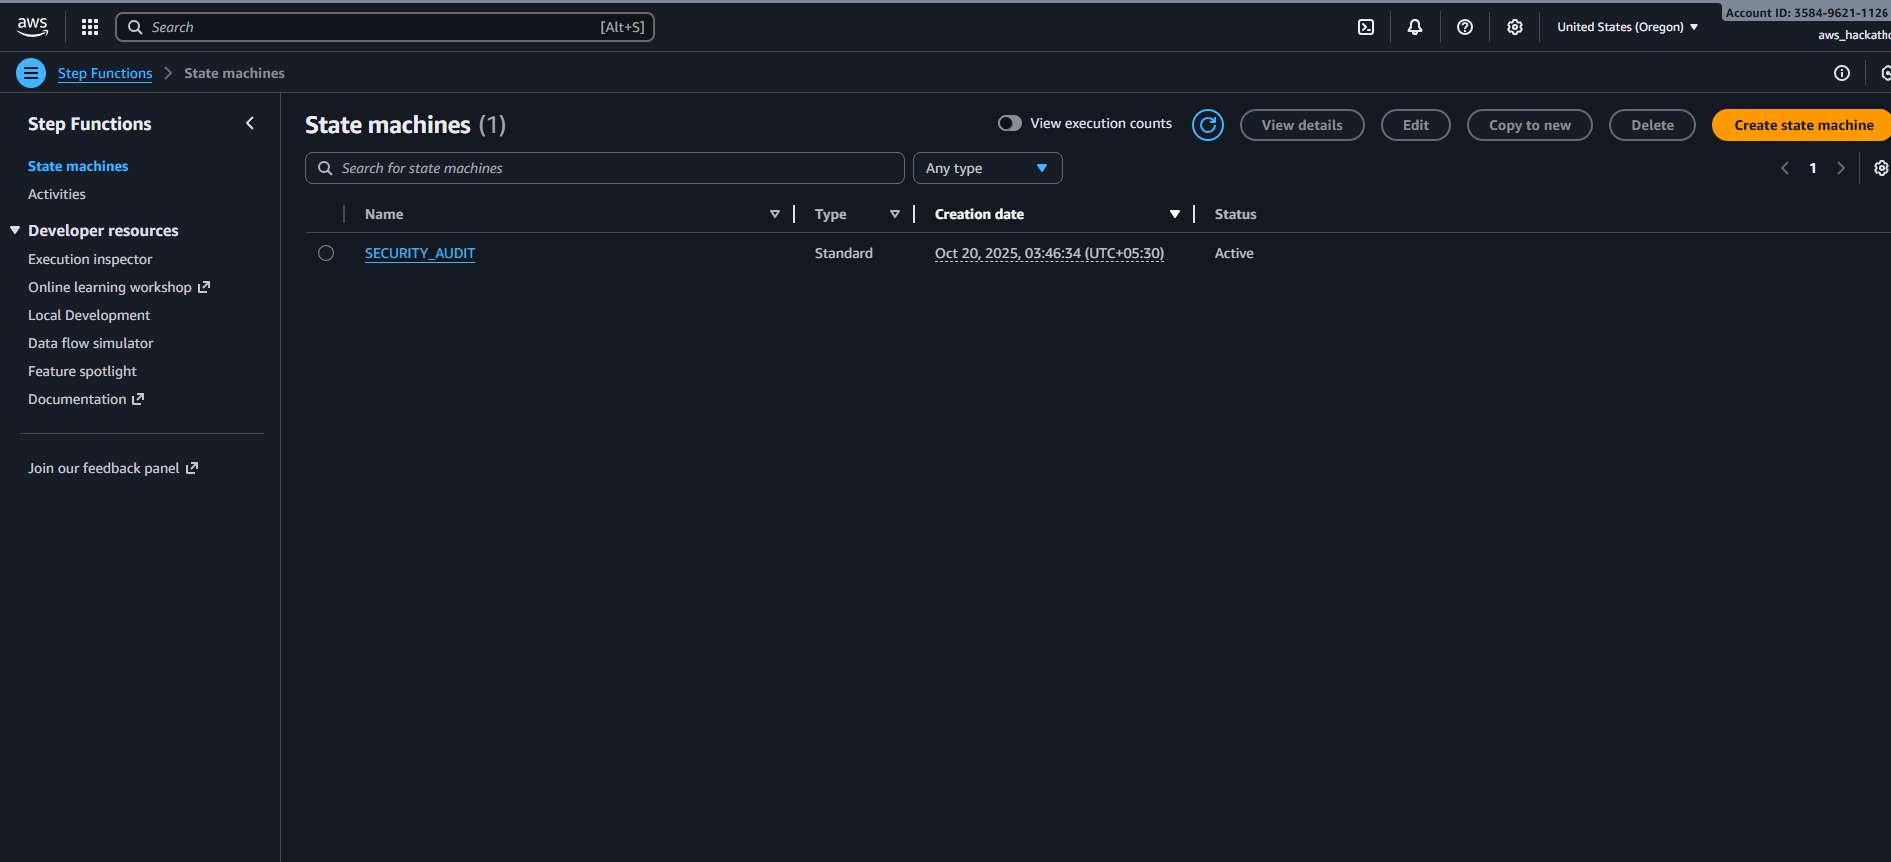Select the SECURITY_AUDIT radio button

coord(326,253)
